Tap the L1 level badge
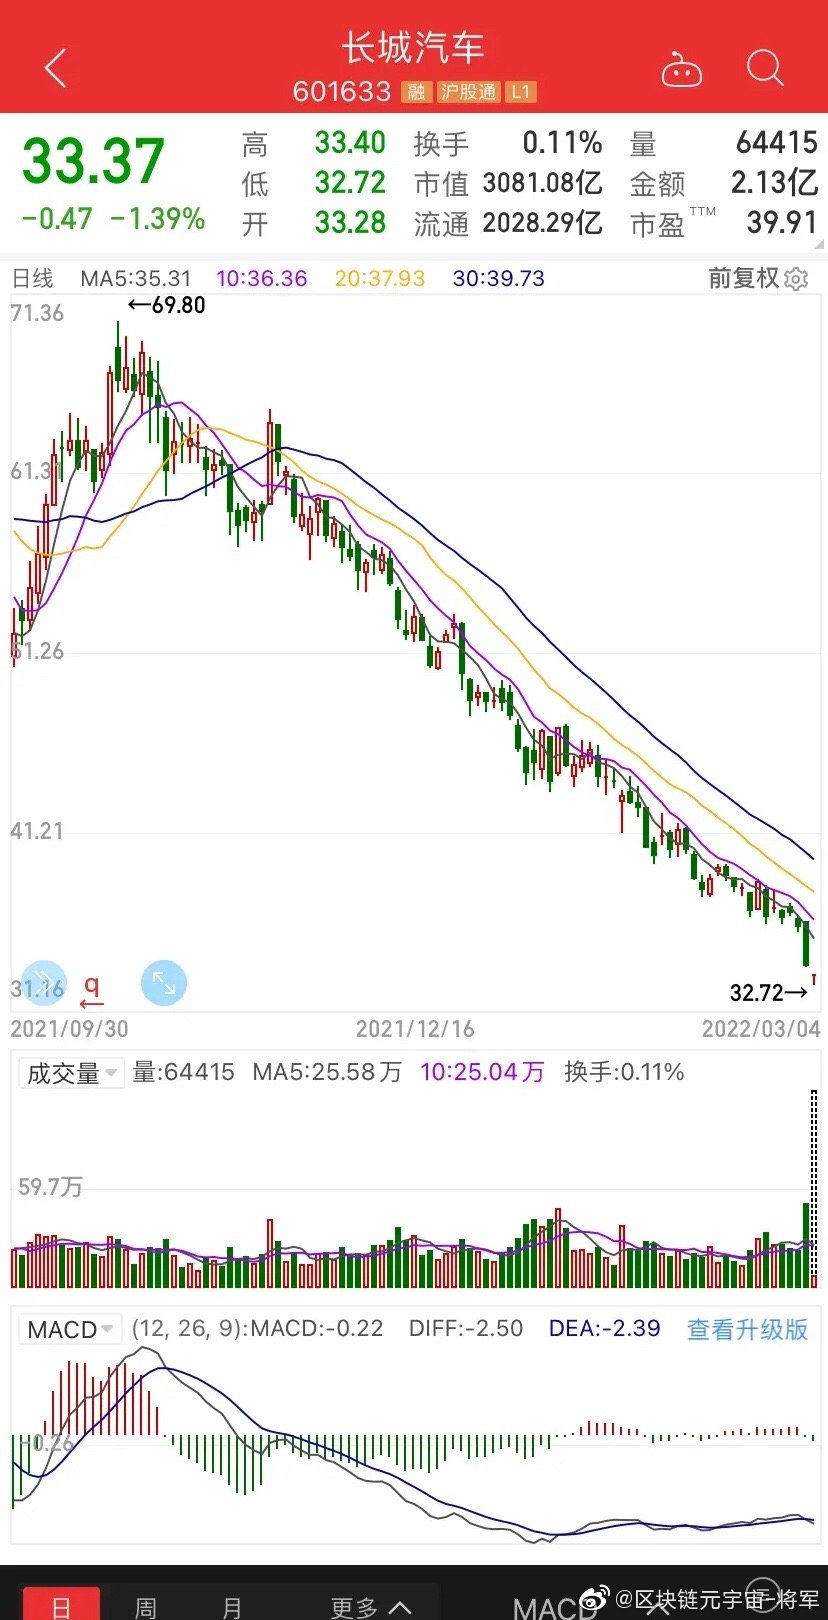Screen dimensions: 828x1620 (x=520, y=92)
